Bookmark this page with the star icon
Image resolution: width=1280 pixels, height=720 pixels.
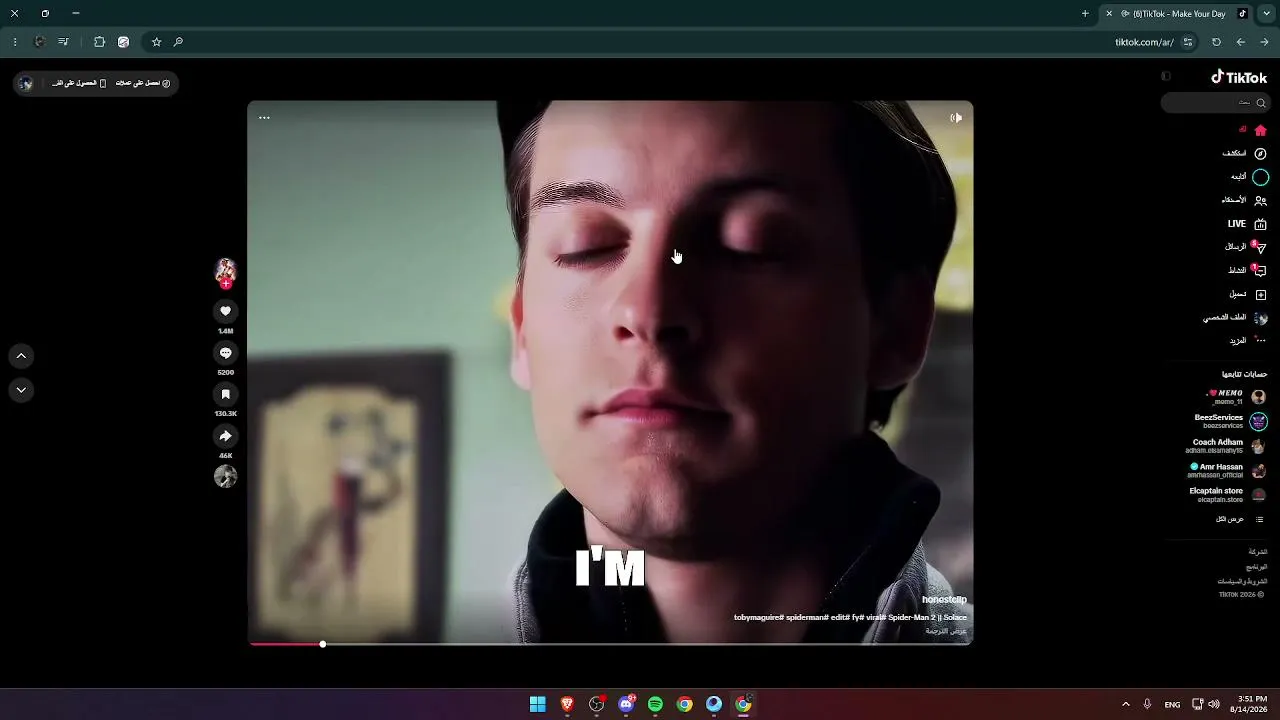pos(156,42)
